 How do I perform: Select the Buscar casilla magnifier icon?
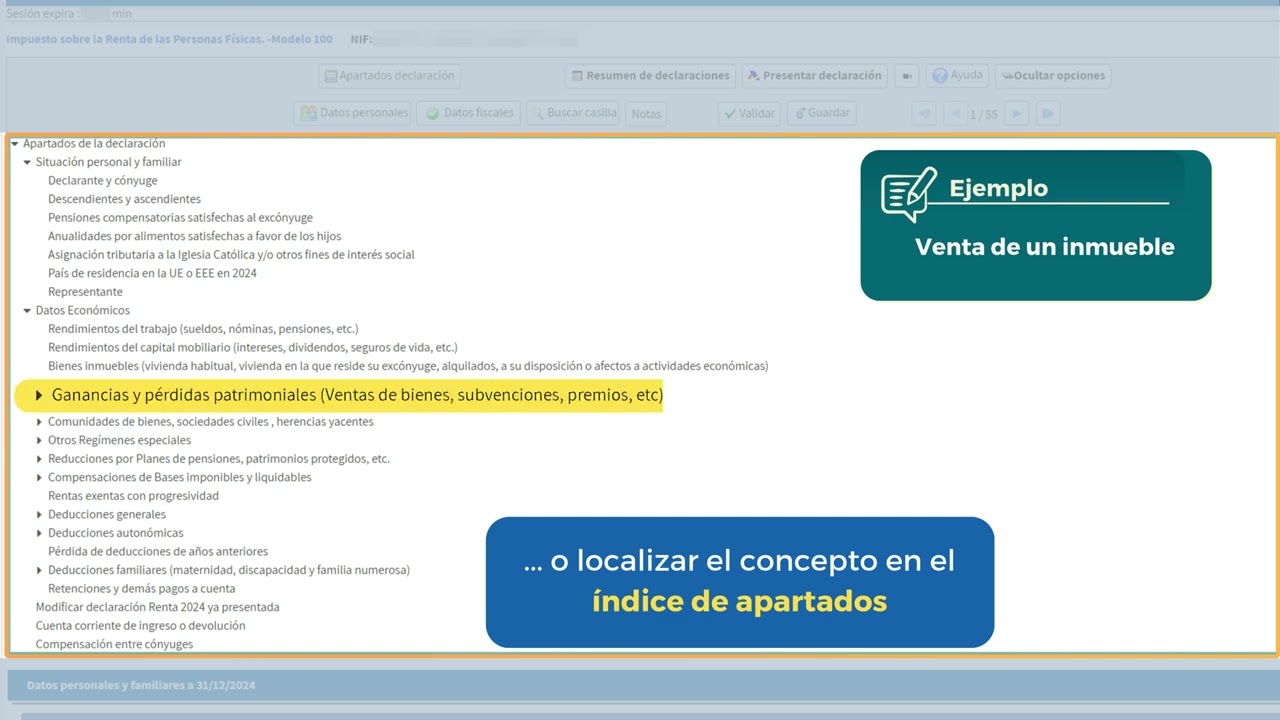[x=538, y=113]
